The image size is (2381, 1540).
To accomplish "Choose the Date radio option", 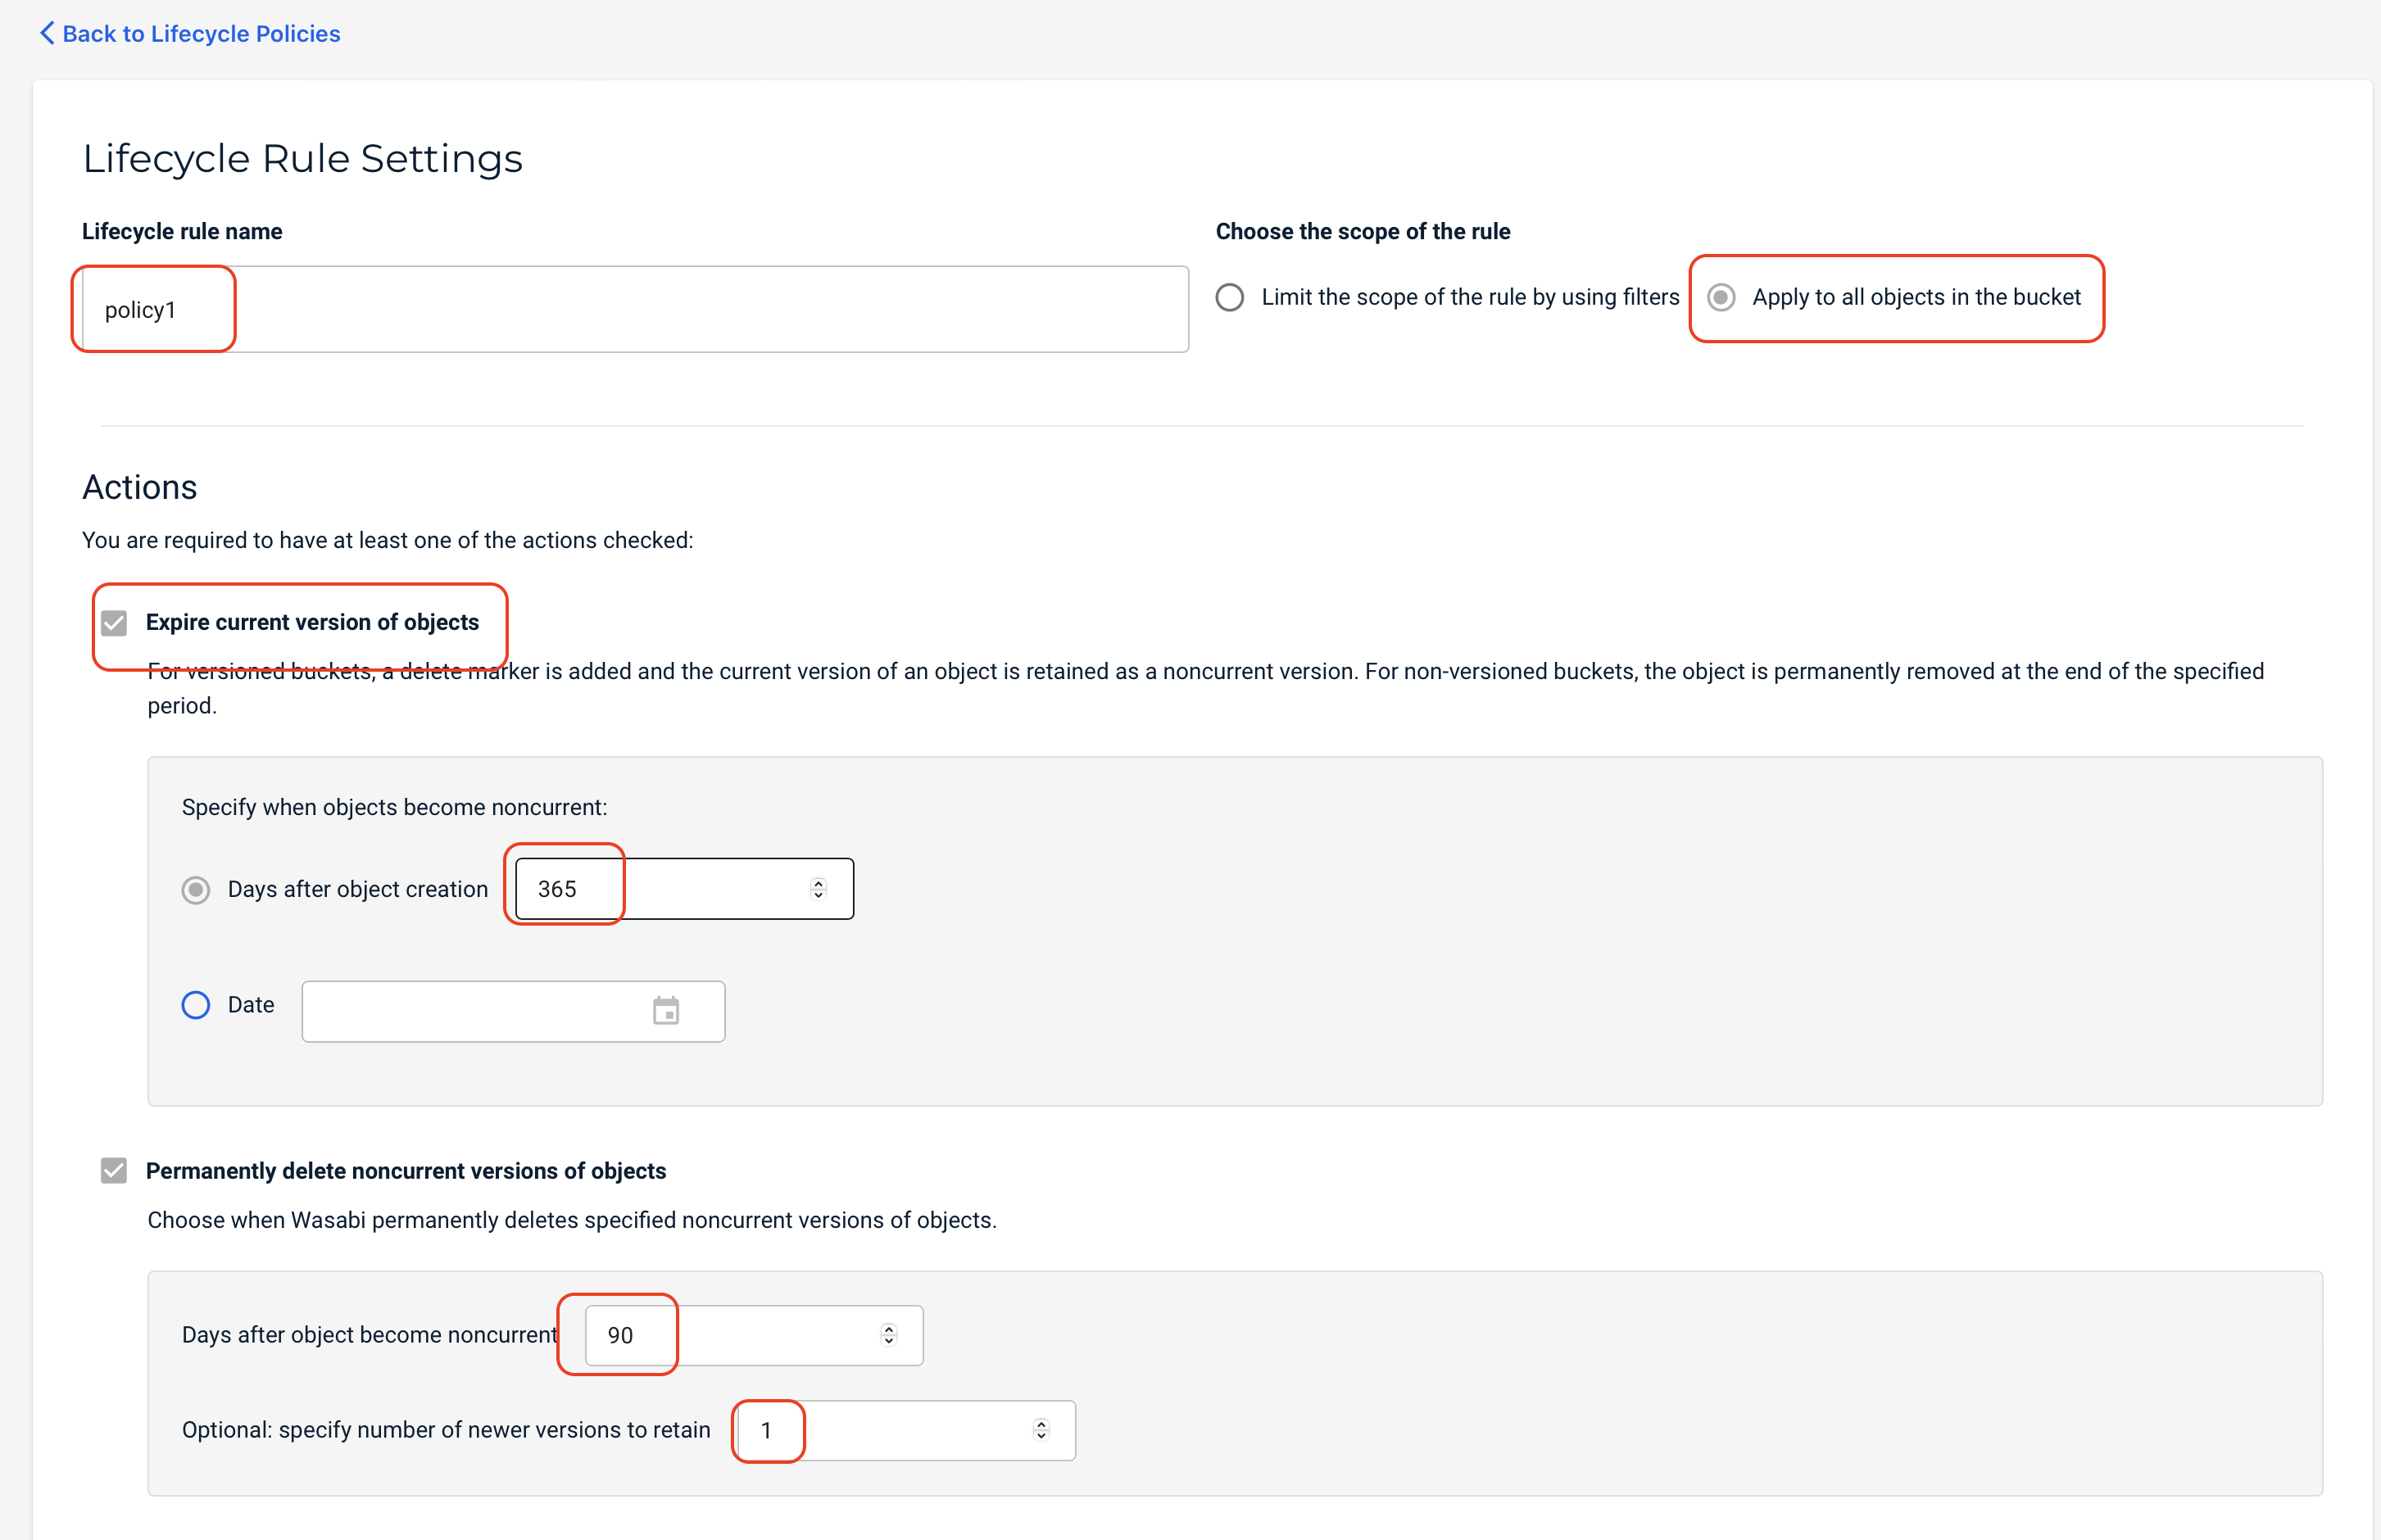I will click(196, 1004).
